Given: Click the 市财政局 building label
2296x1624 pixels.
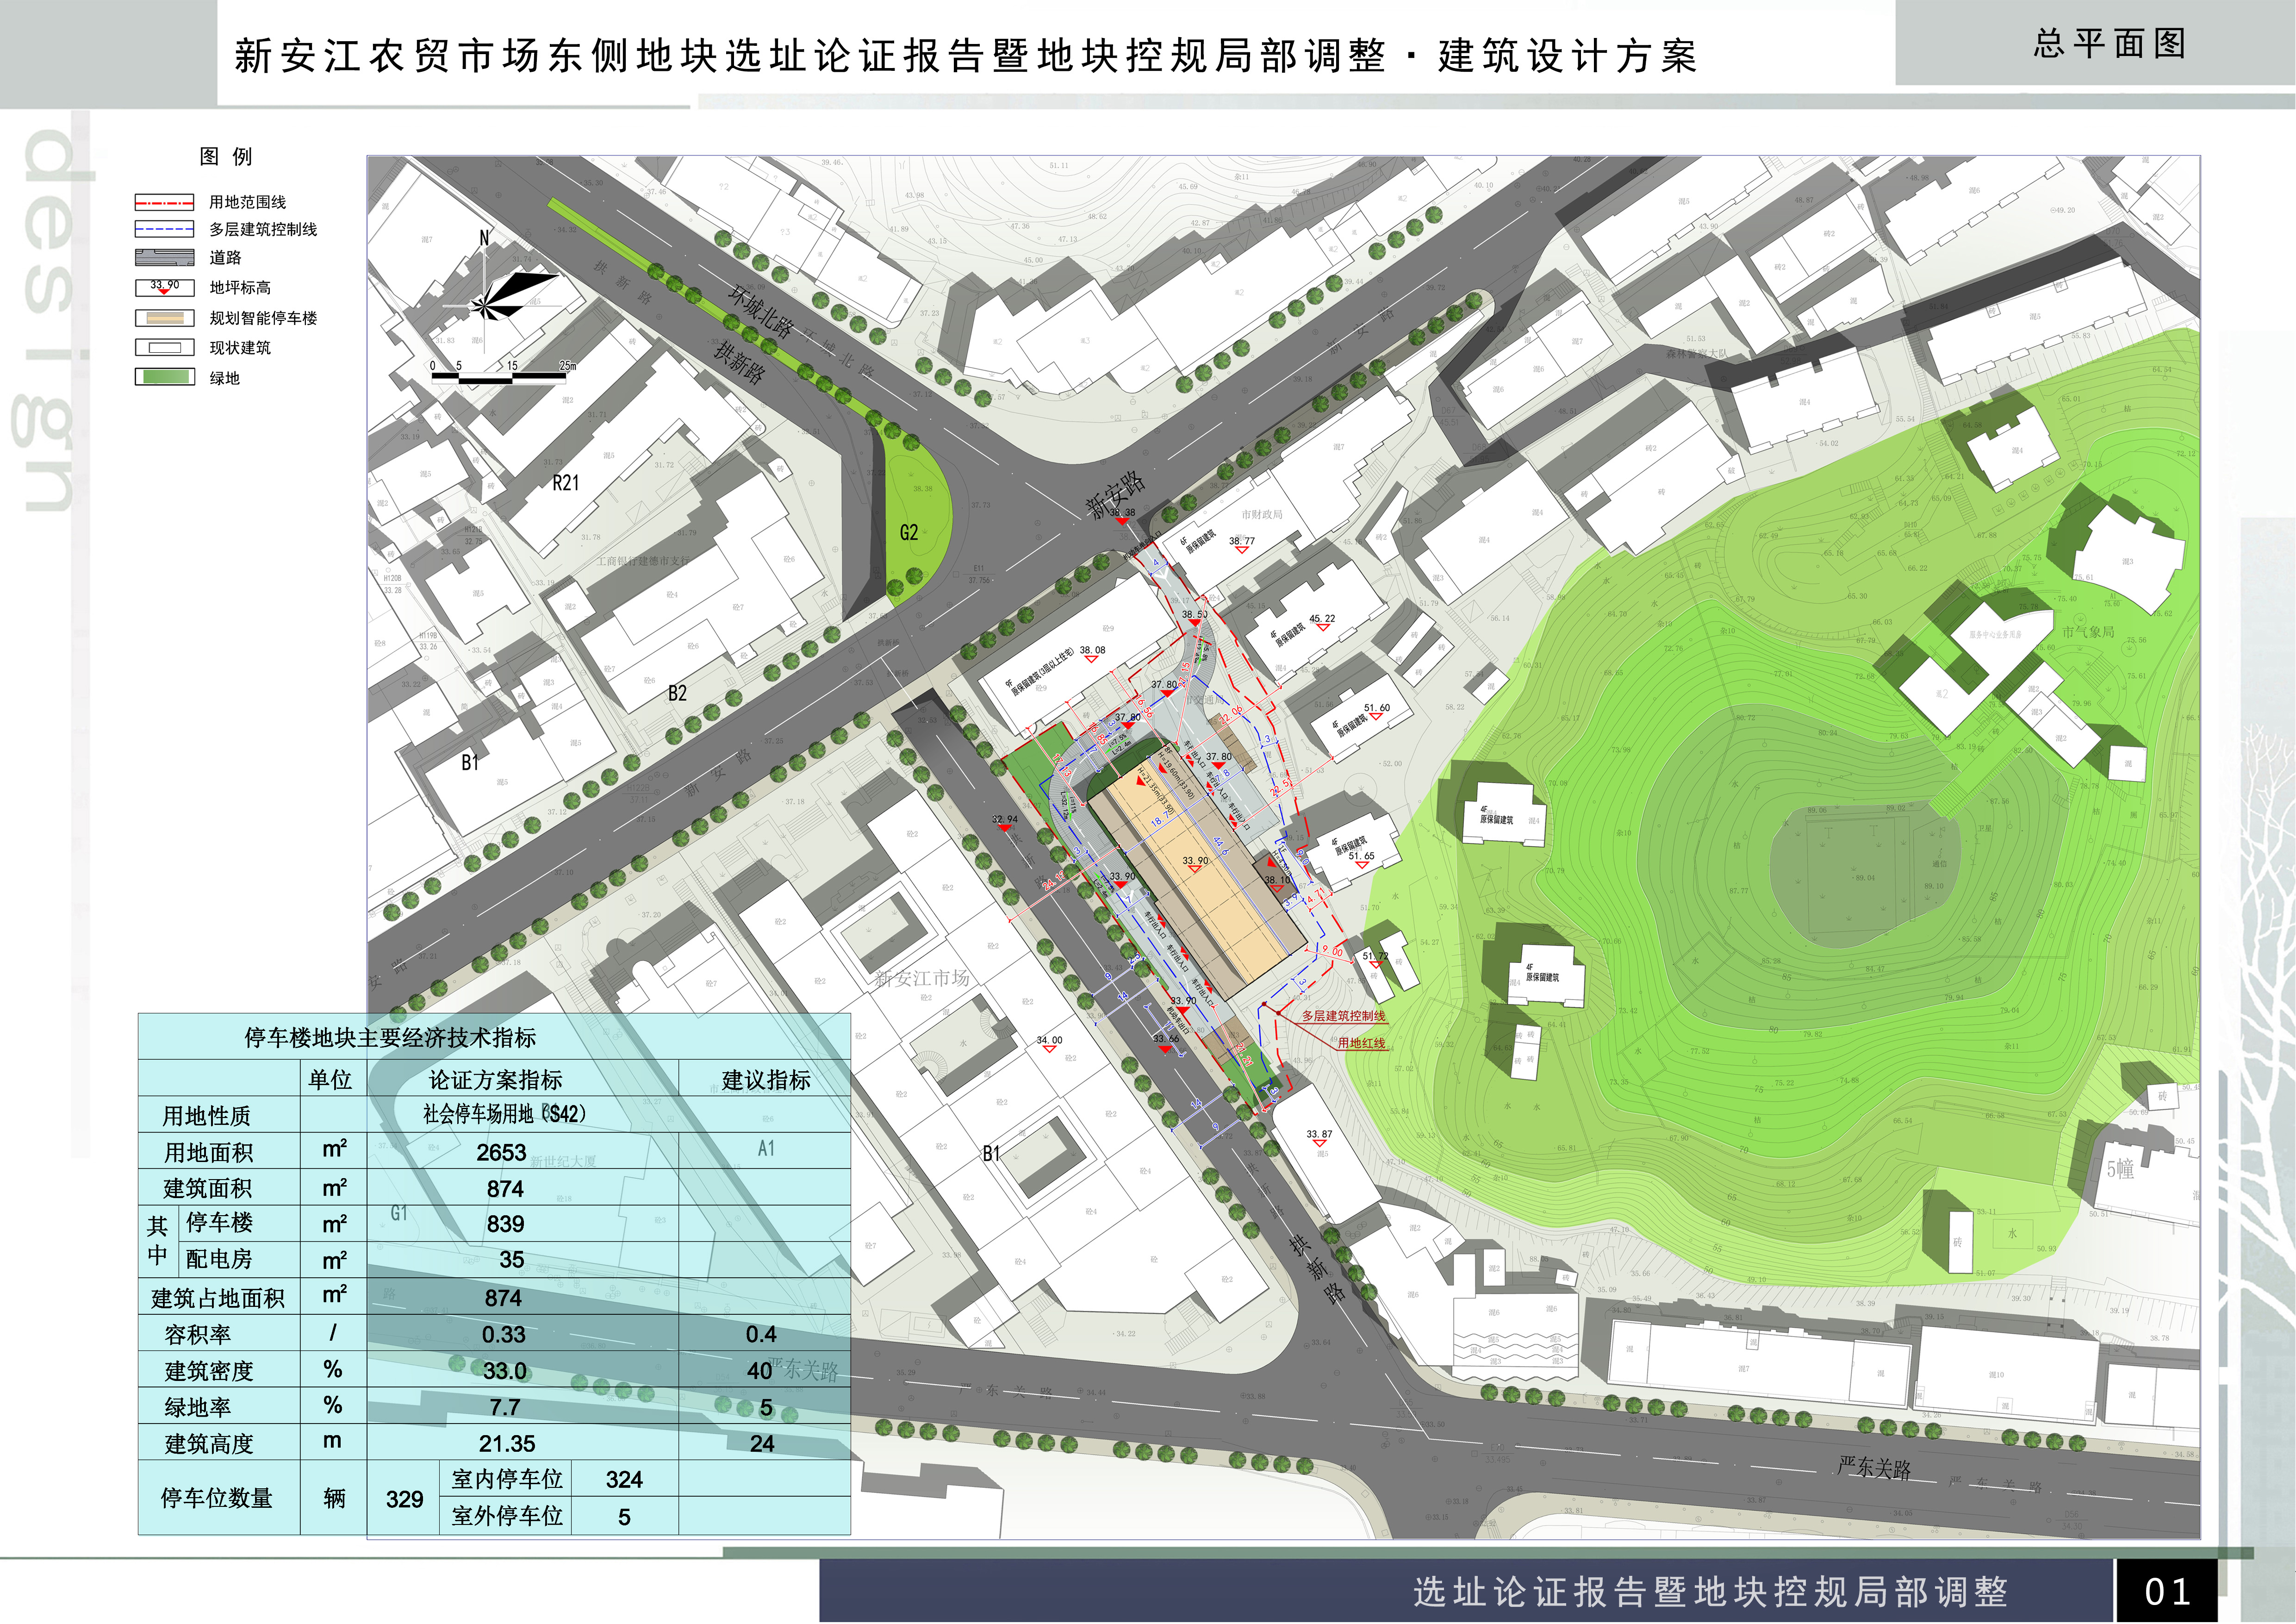Looking at the screenshot, I should 1262,514.
